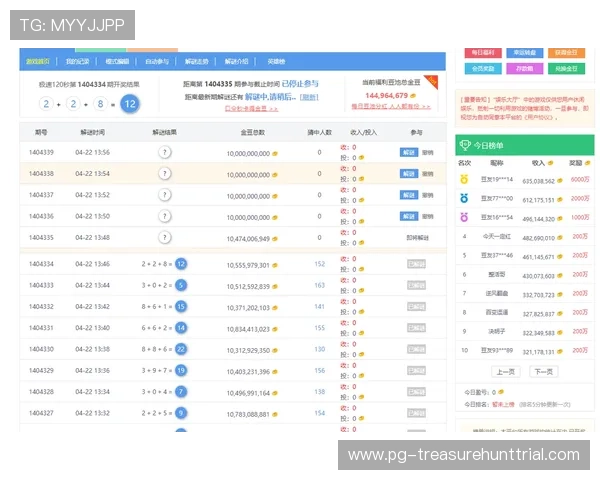
Task: Click the winner count 152 link in row 1404334
Action: pyautogui.click(x=320, y=264)
